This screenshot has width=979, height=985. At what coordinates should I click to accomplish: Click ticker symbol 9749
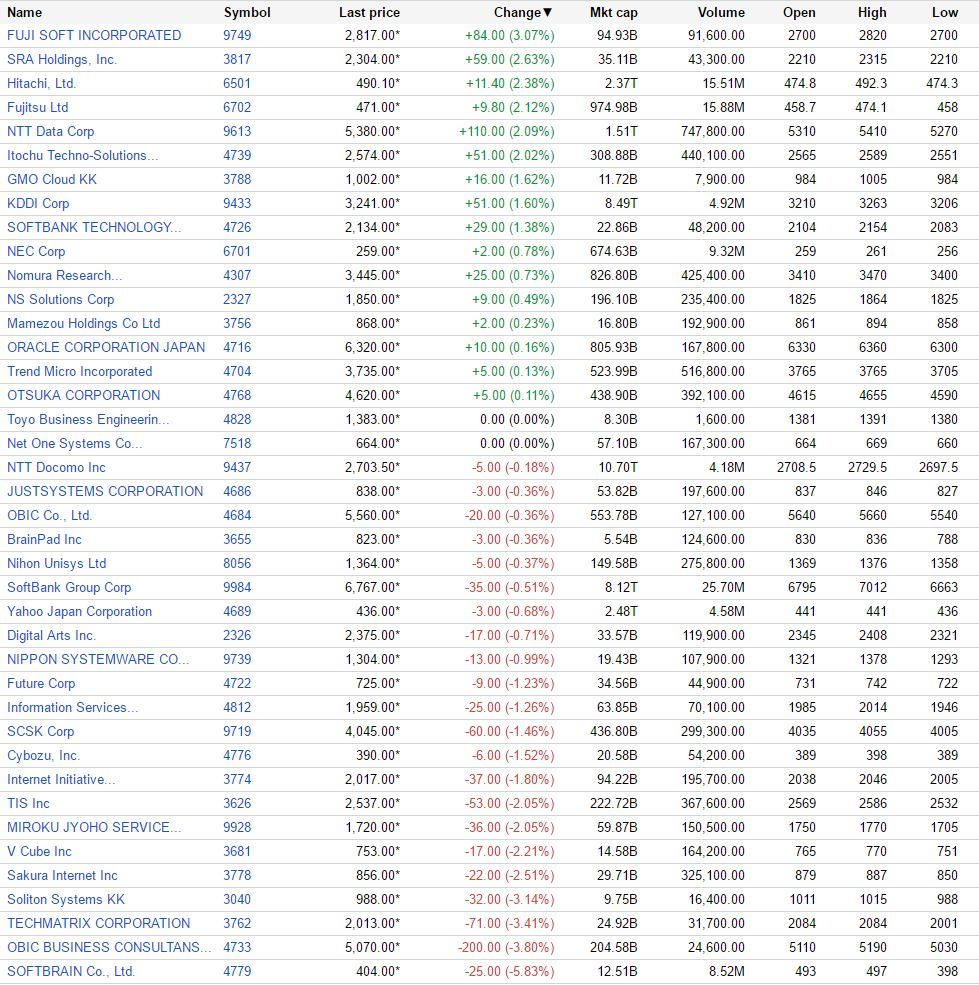pyautogui.click(x=238, y=35)
